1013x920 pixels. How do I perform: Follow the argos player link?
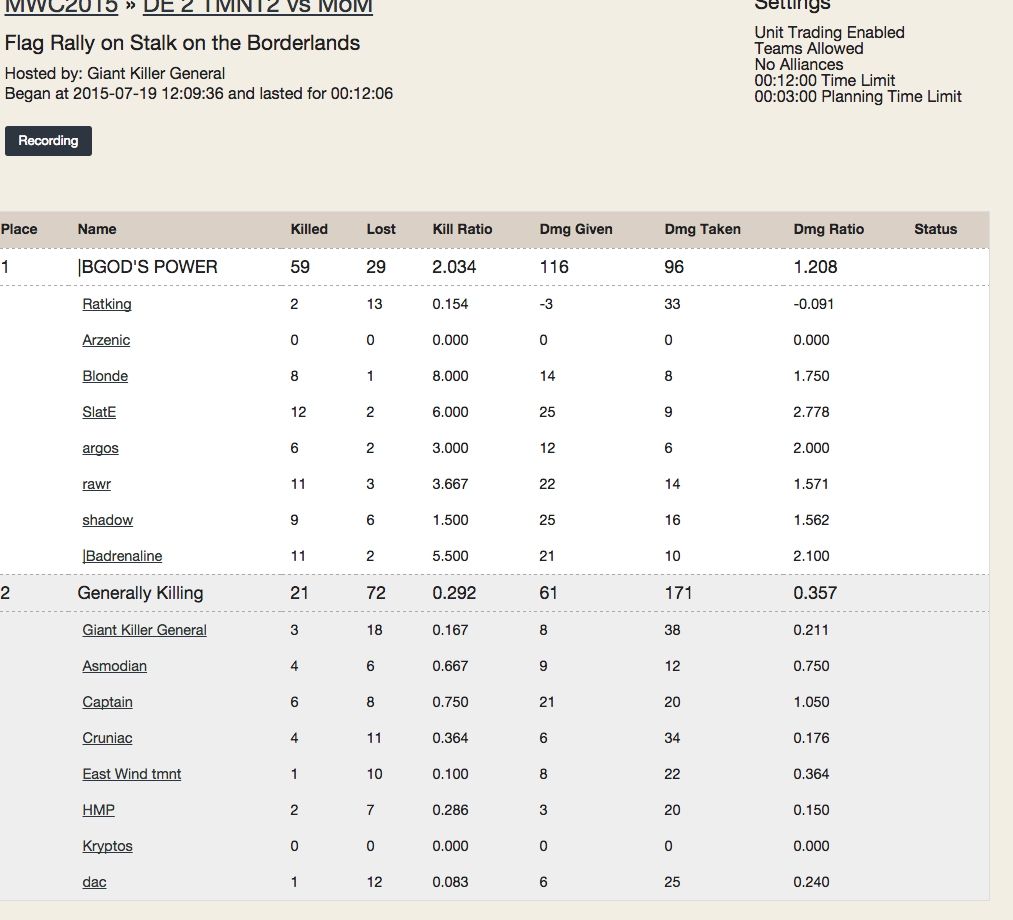pyautogui.click(x=100, y=448)
